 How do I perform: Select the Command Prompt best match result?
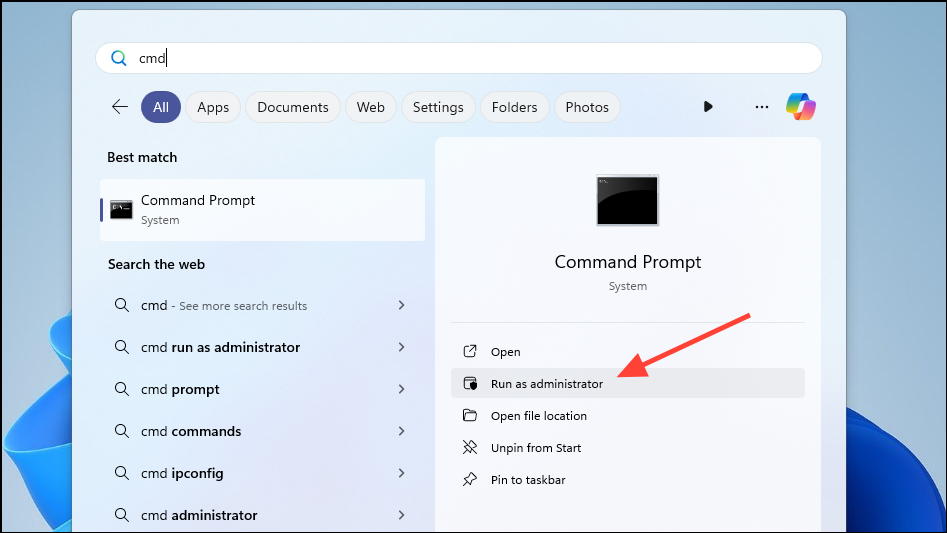tap(263, 209)
